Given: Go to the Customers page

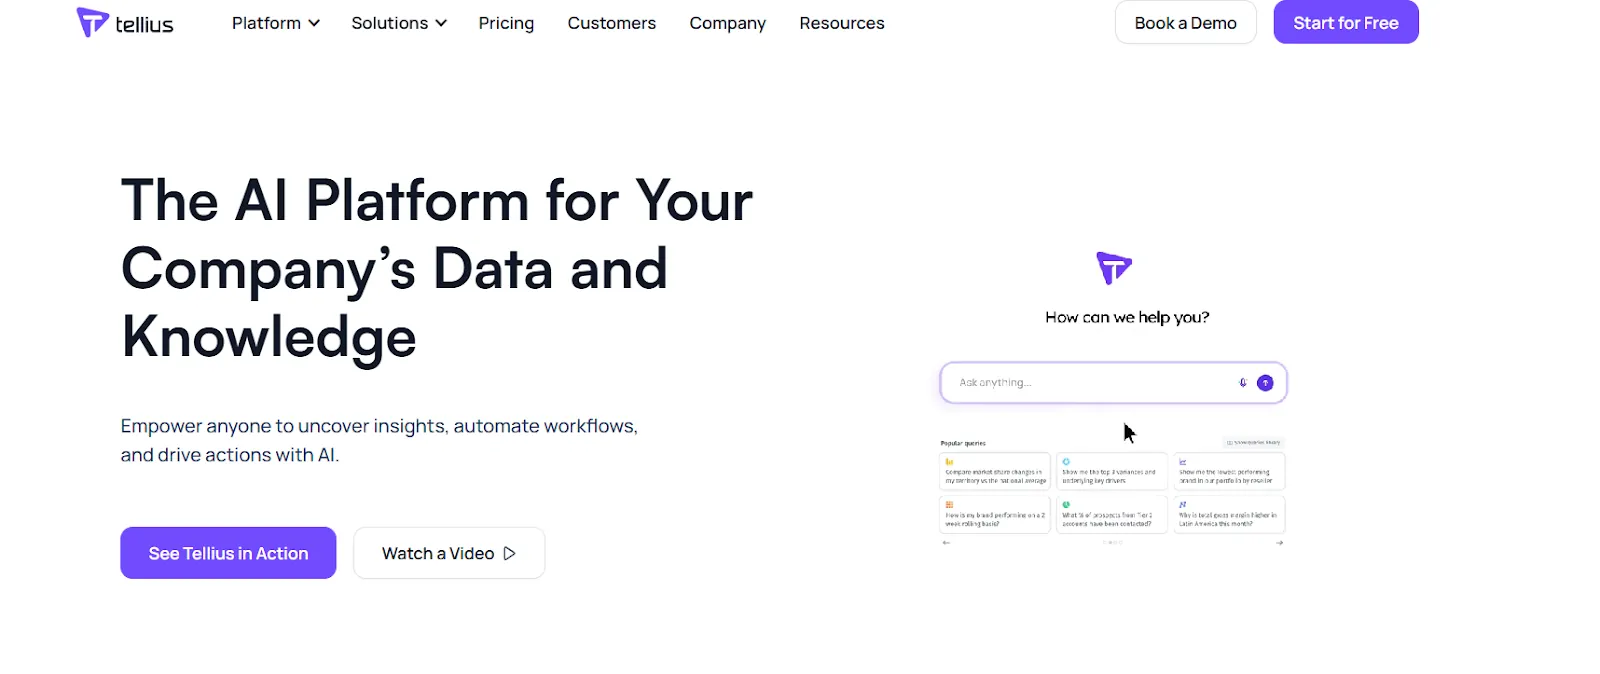Looking at the screenshot, I should [611, 23].
